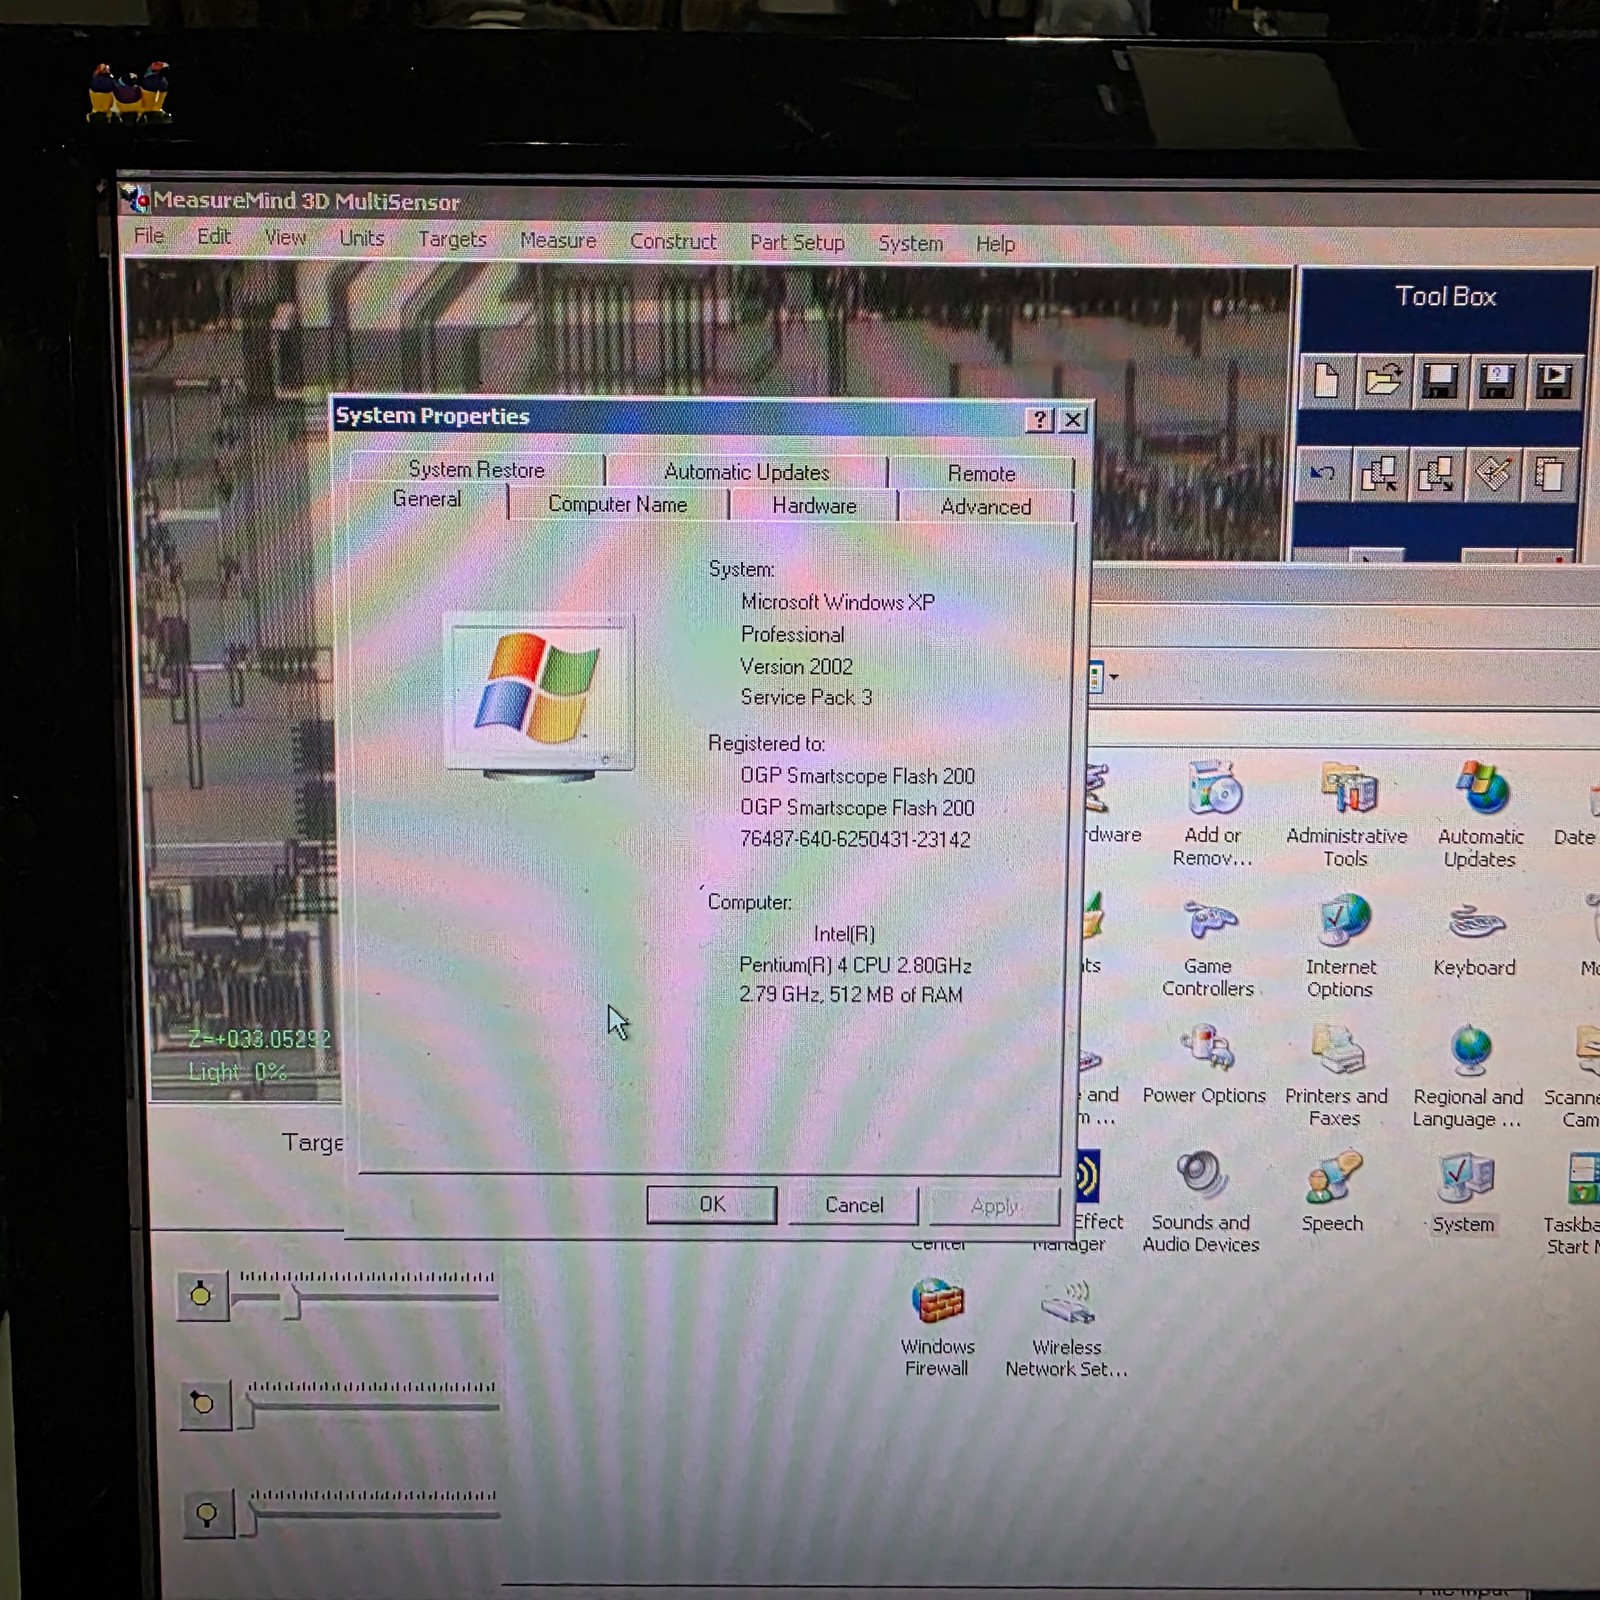Open the Edit menu in MeasureMind

(213, 237)
